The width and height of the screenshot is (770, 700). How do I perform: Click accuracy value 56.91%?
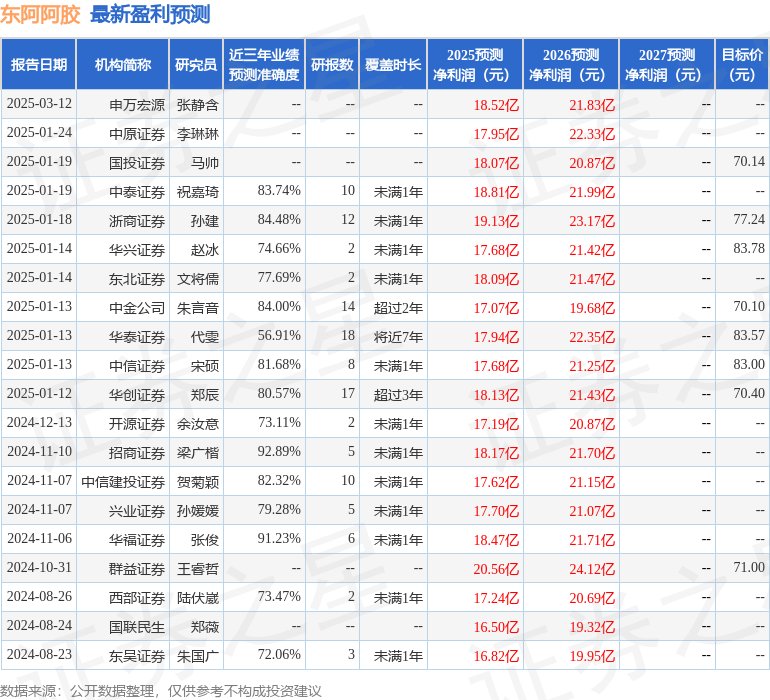[279, 336]
